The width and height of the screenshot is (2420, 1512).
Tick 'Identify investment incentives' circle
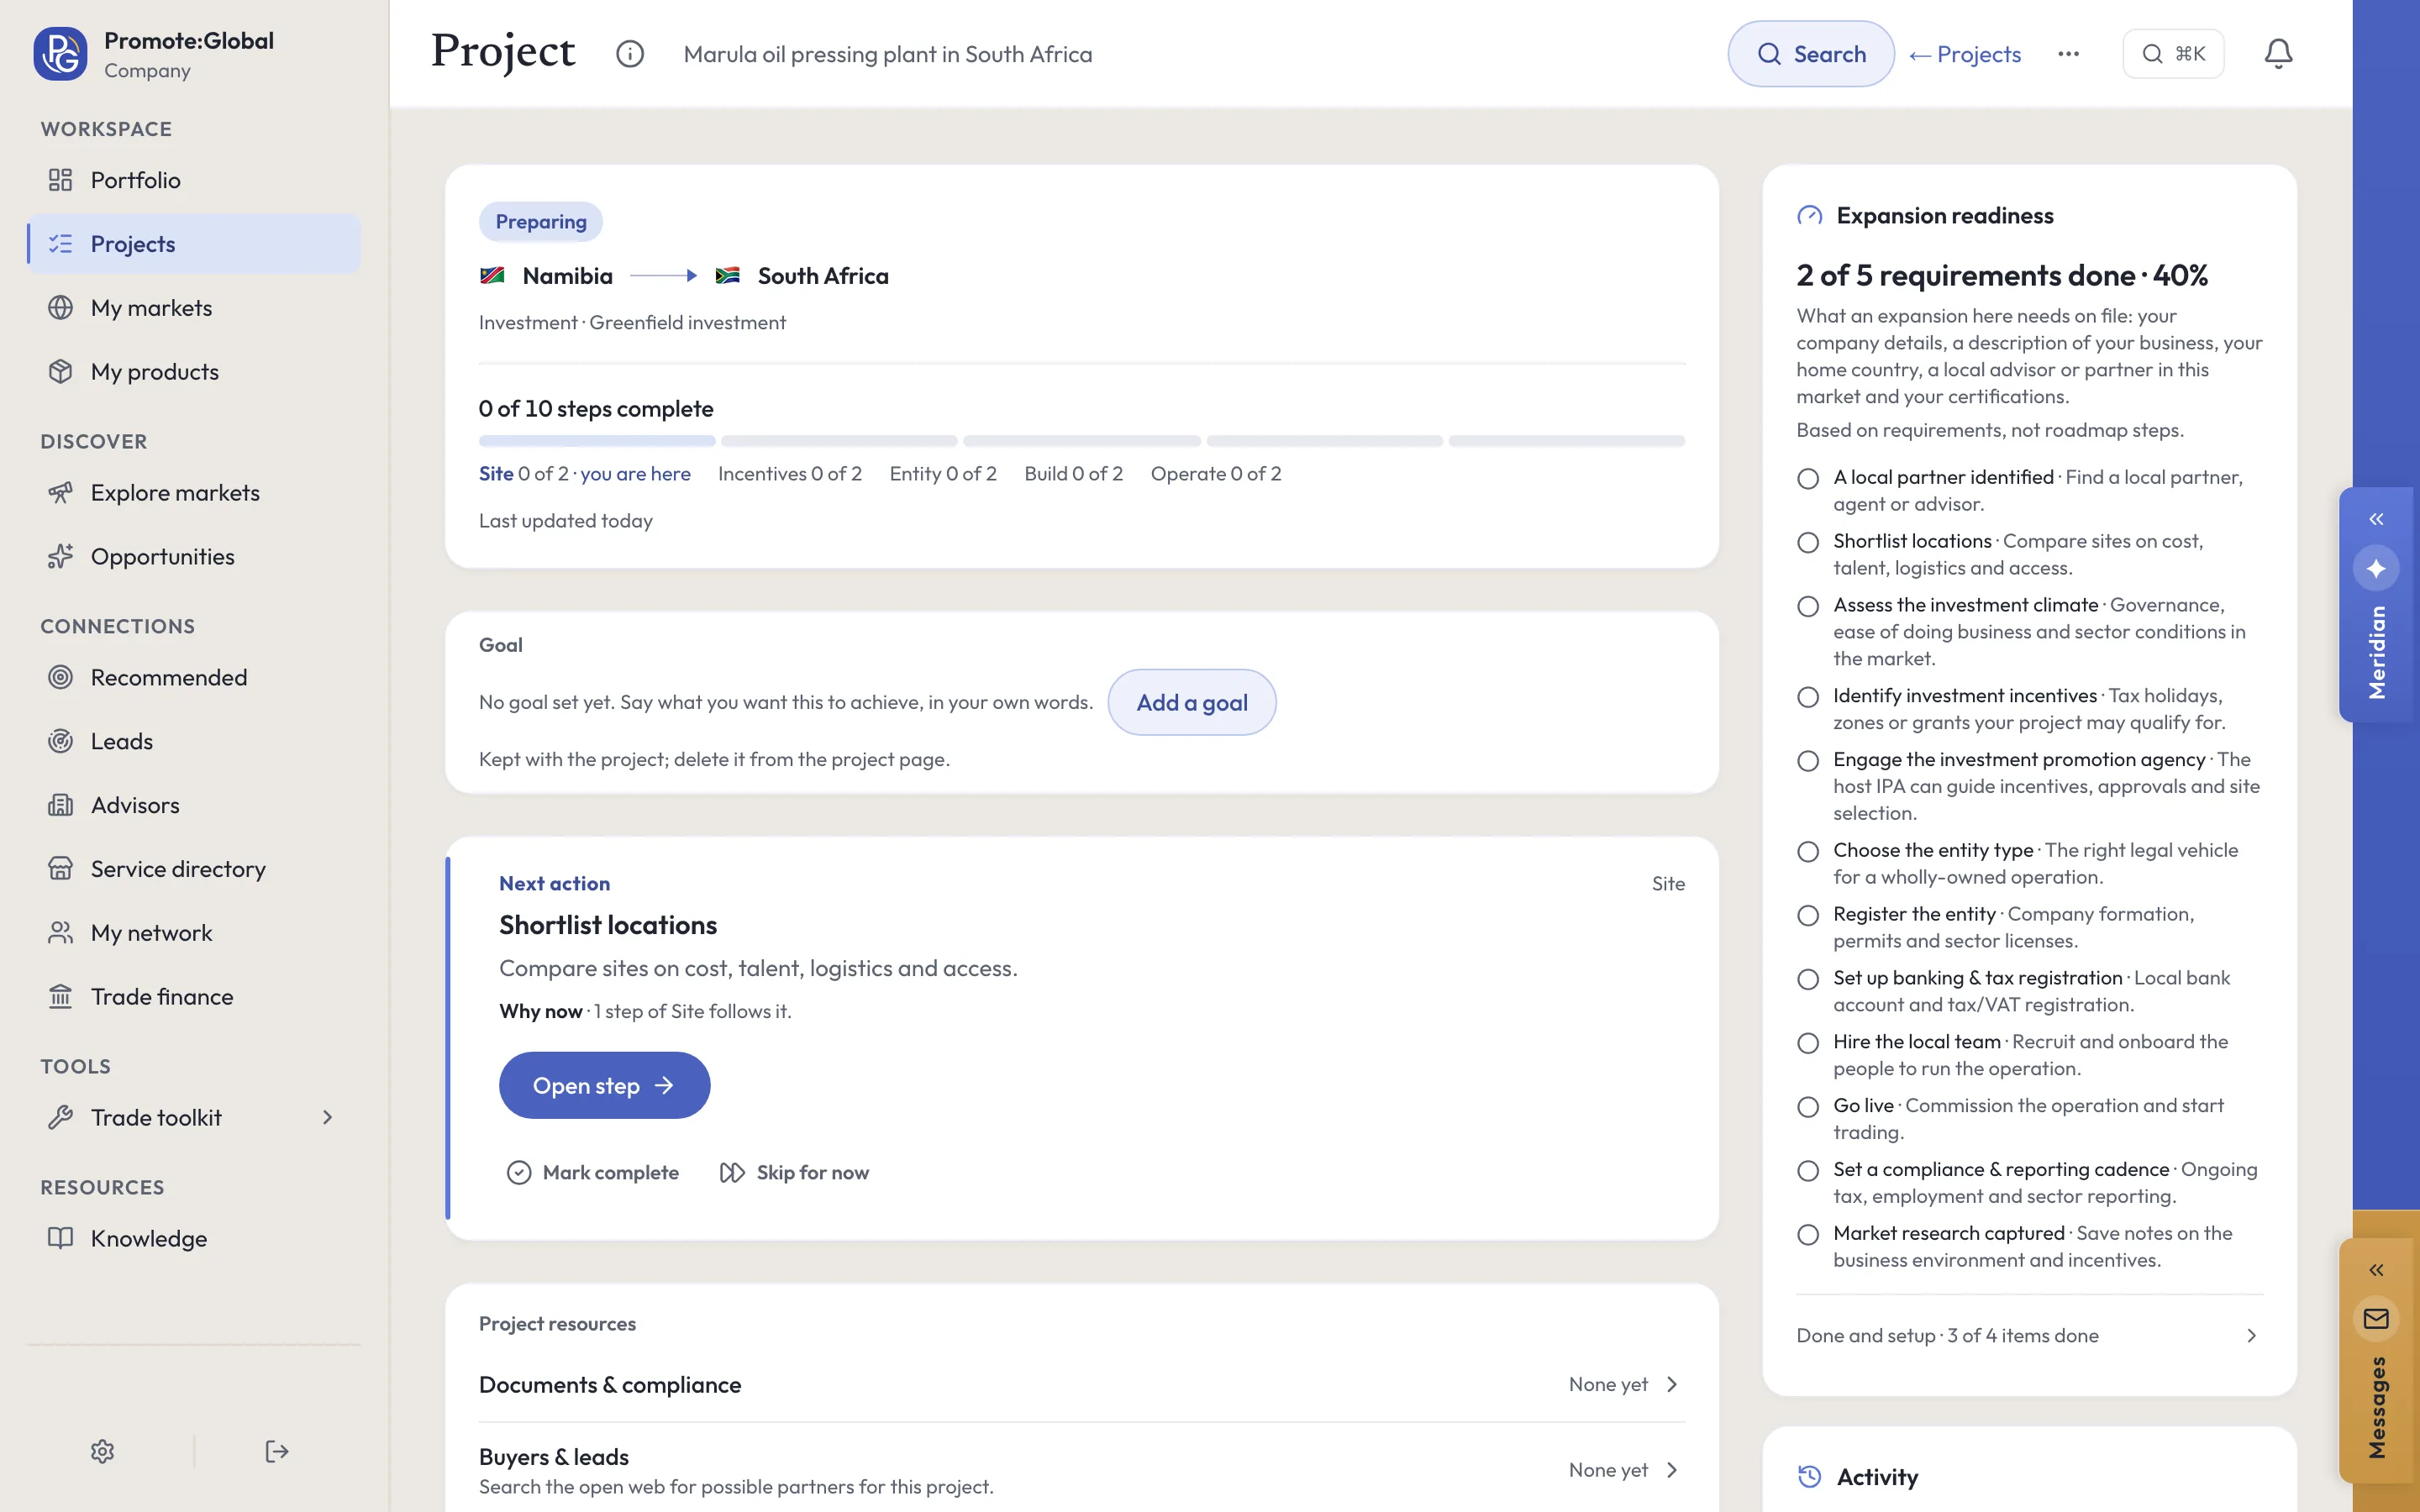(x=1808, y=697)
